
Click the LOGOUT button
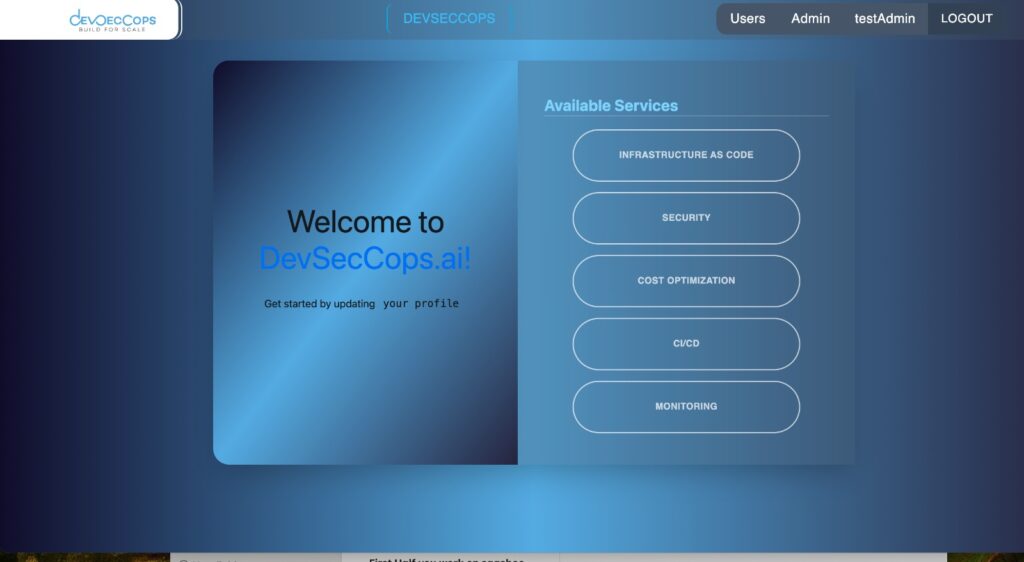(966, 18)
